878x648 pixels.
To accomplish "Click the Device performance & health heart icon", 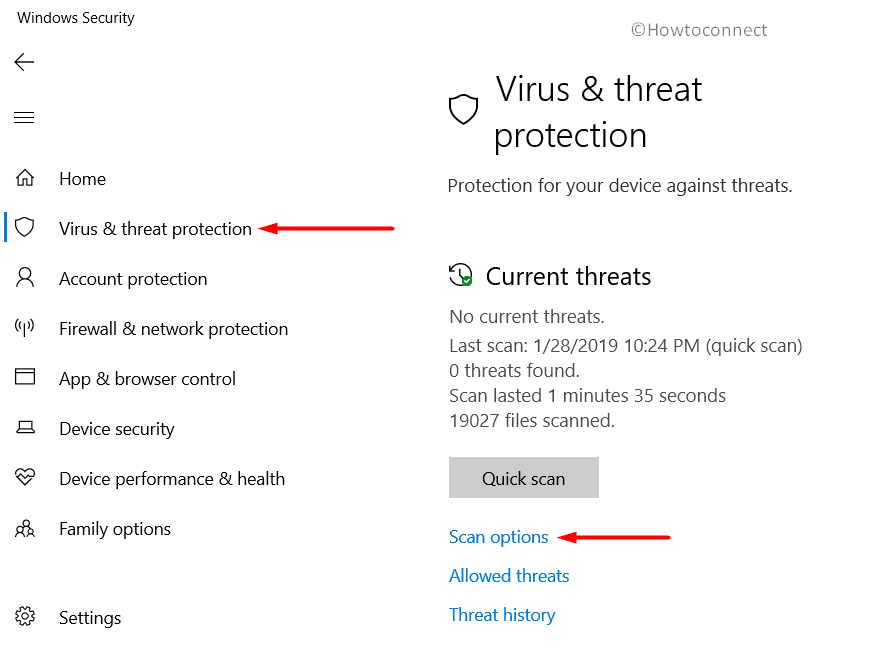I will tap(25, 478).
